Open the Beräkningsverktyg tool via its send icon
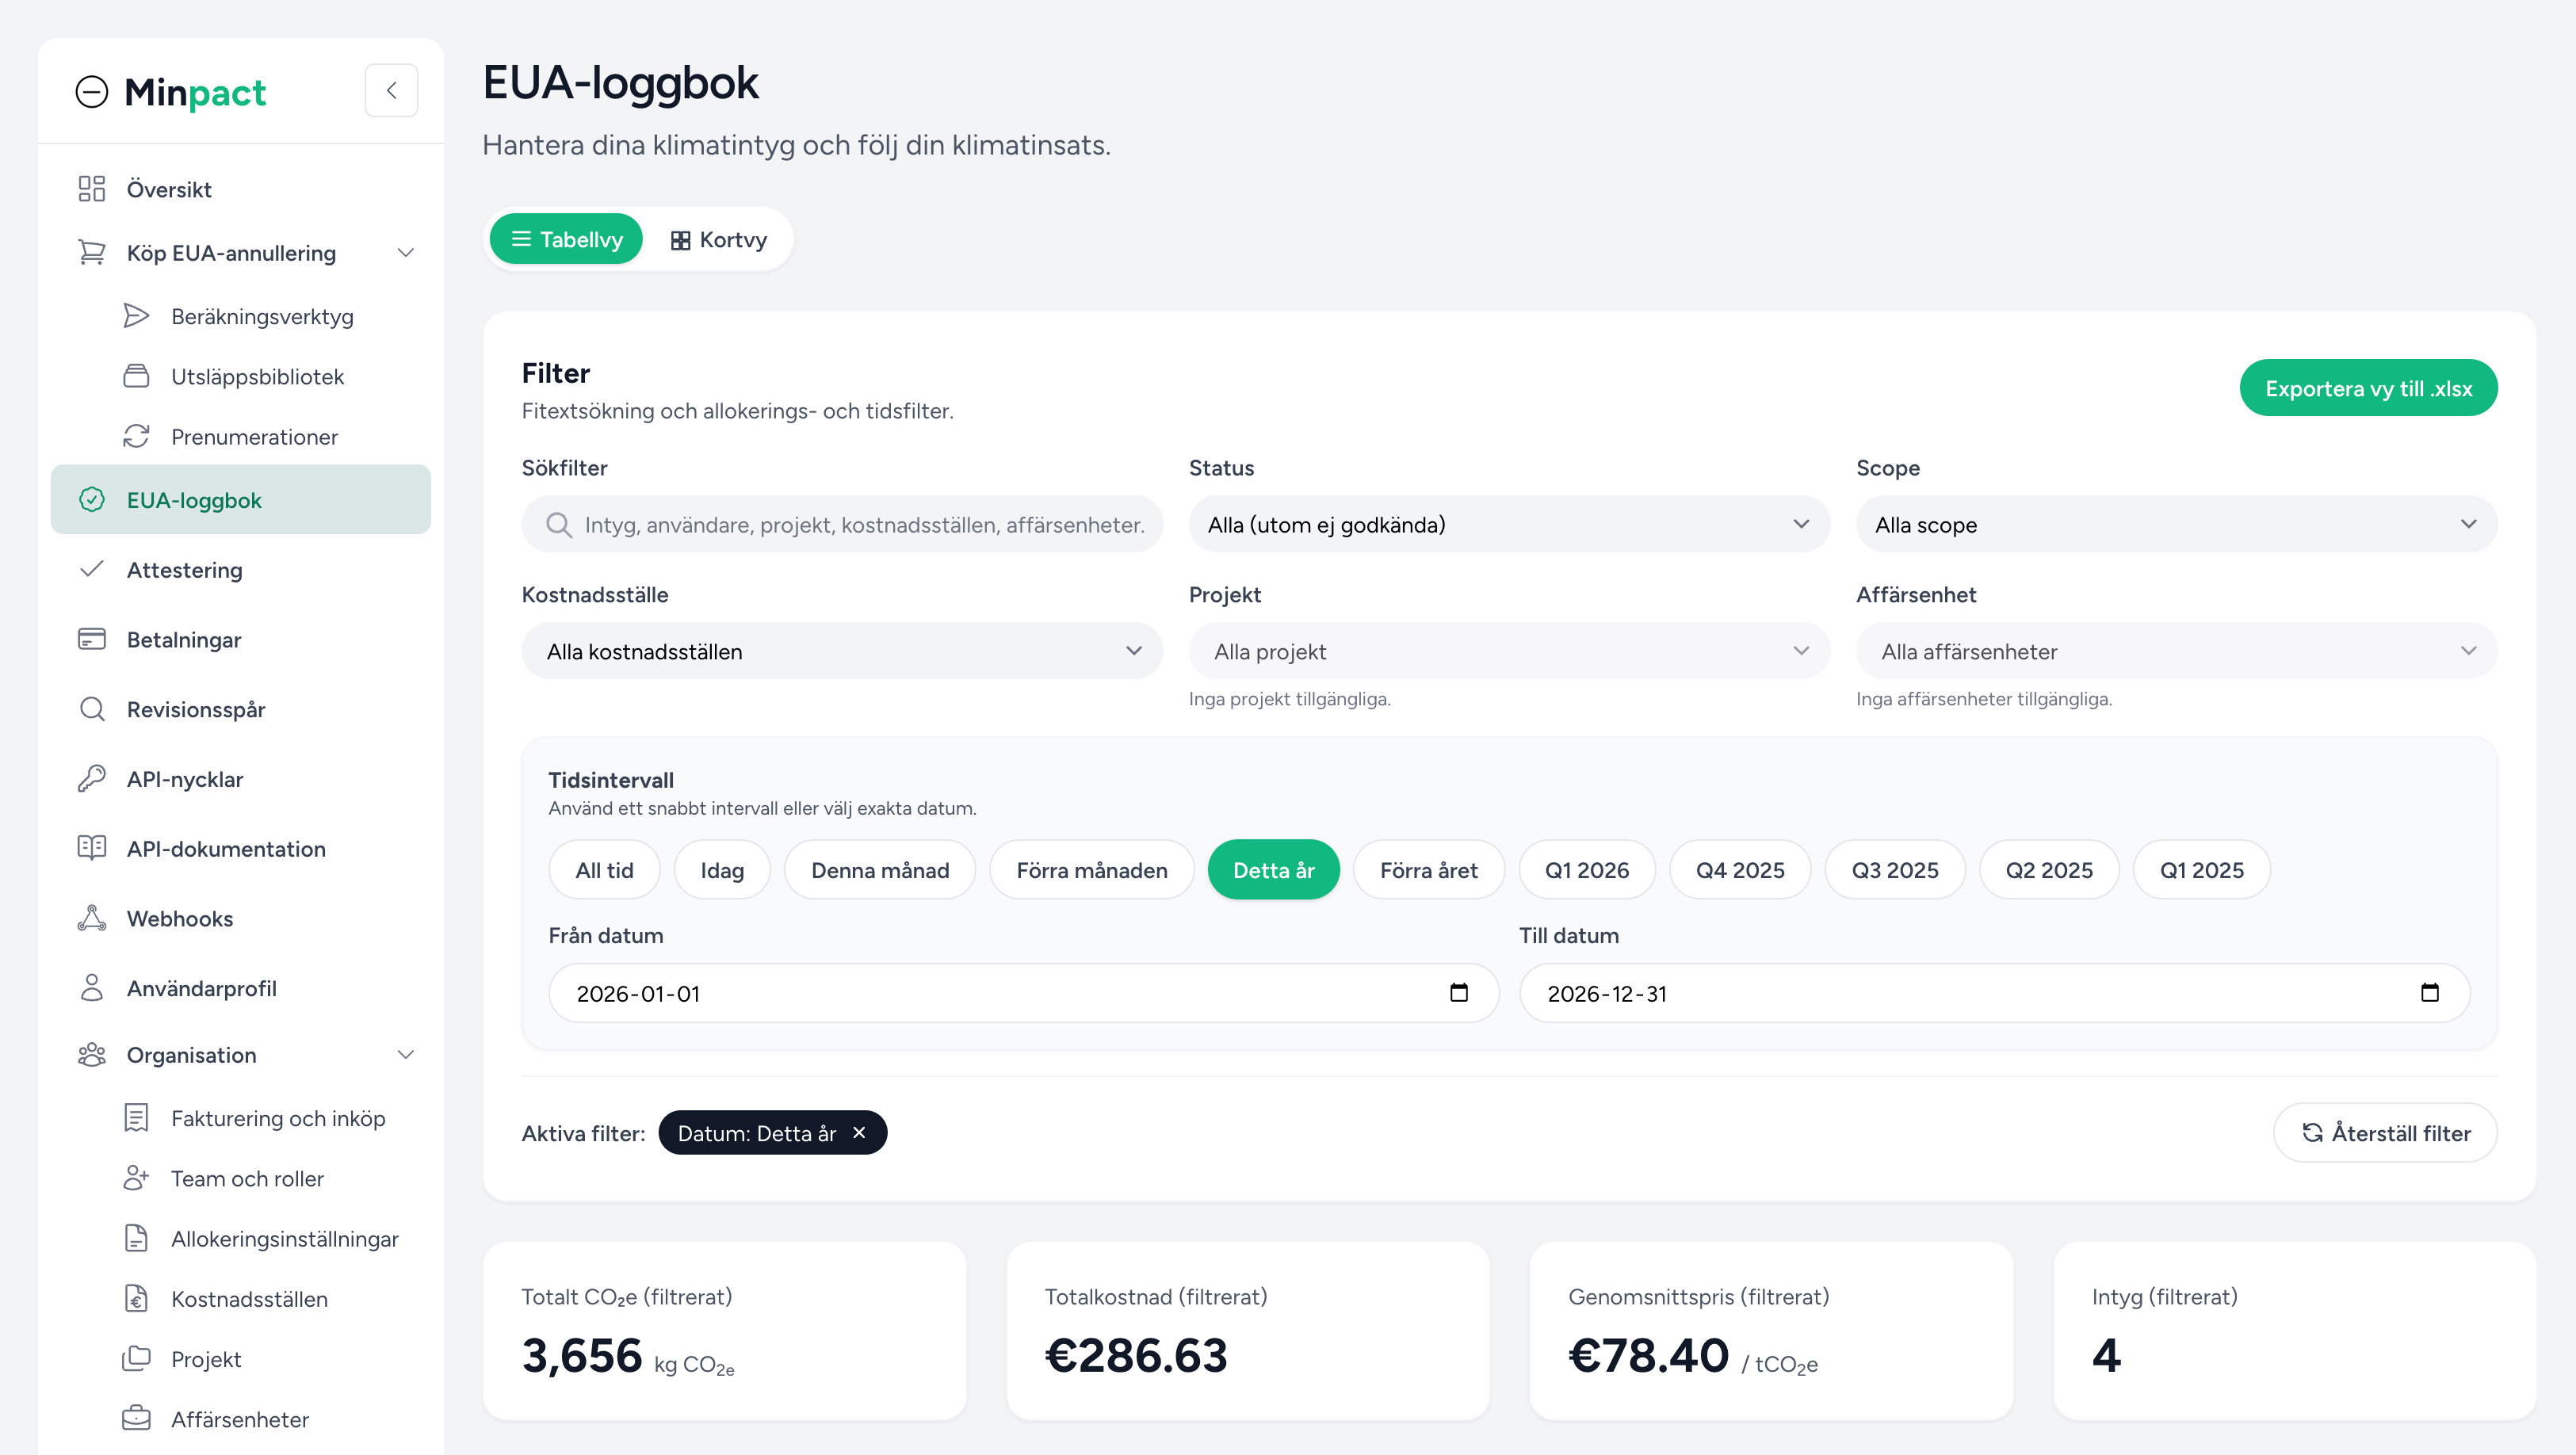2576x1455 pixels. (x=137, y=316)
